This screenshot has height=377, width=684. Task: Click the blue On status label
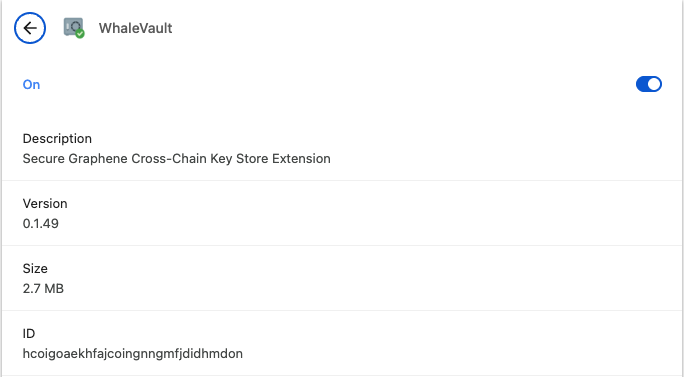[31, 85]
